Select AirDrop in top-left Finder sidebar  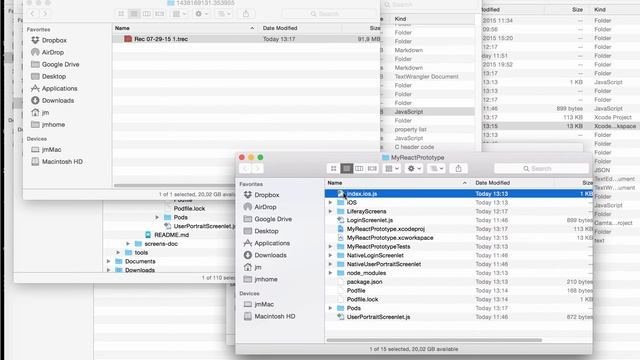tap(47, 52)
